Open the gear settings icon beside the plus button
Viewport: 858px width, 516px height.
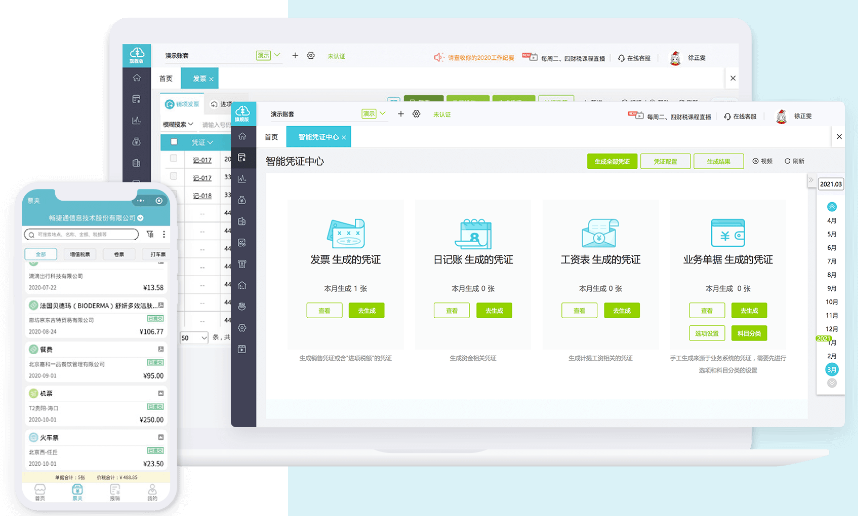[416, 115]
